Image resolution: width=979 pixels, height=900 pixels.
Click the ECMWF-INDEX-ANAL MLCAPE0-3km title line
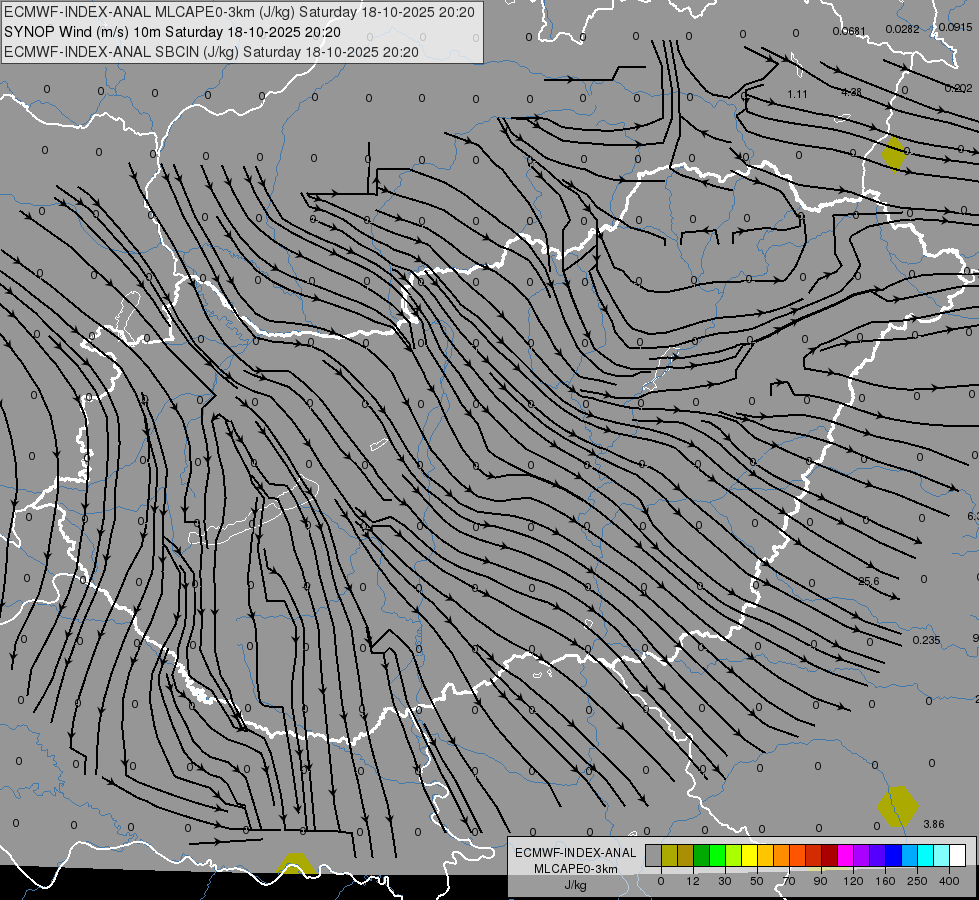239,12
